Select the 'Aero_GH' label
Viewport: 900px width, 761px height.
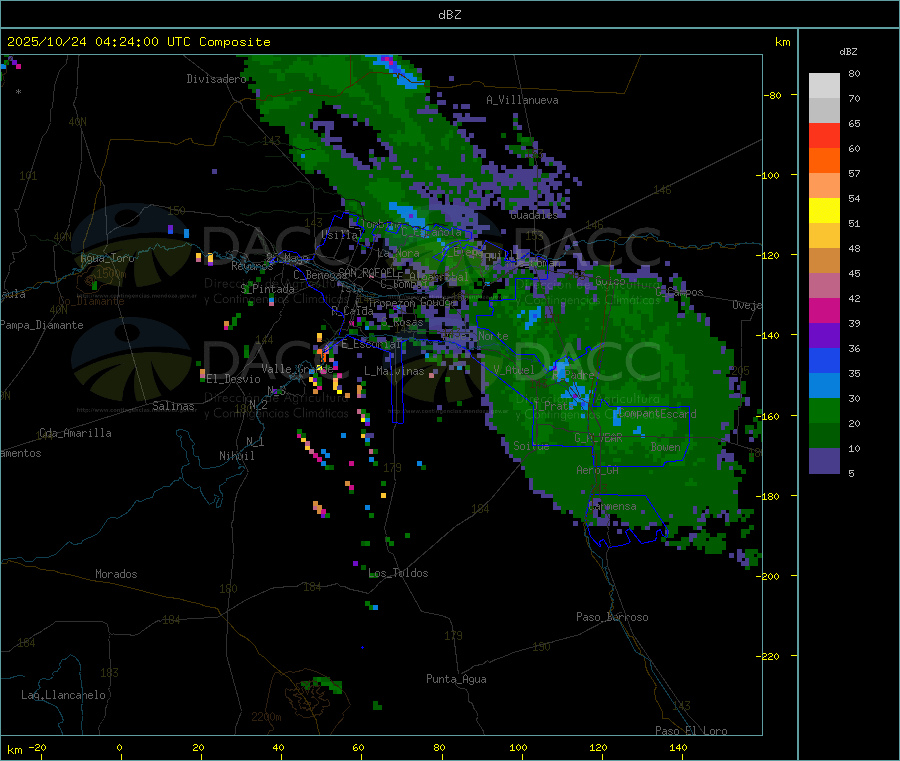point(598,471)
